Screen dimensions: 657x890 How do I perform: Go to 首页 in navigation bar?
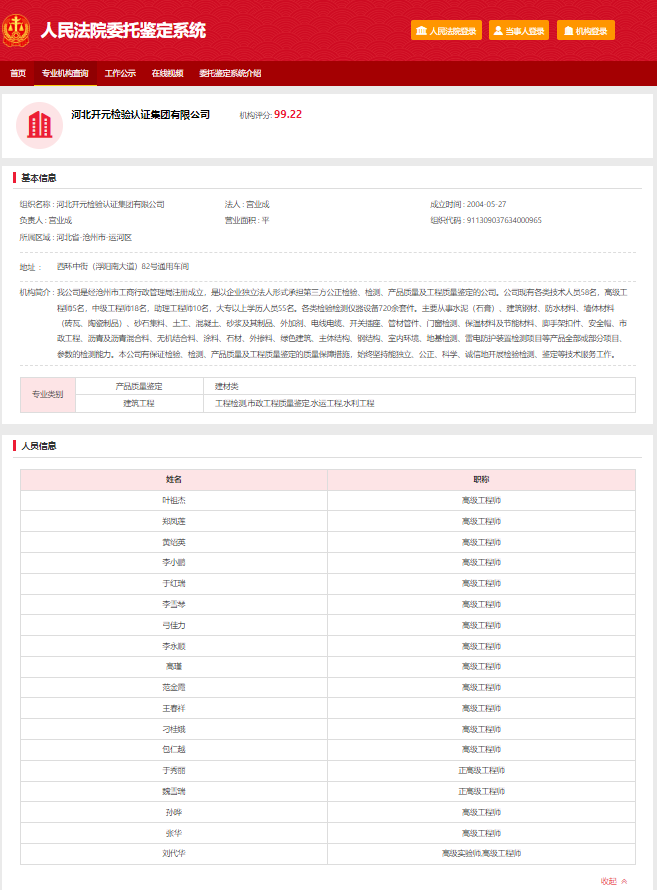click(18, 73)
